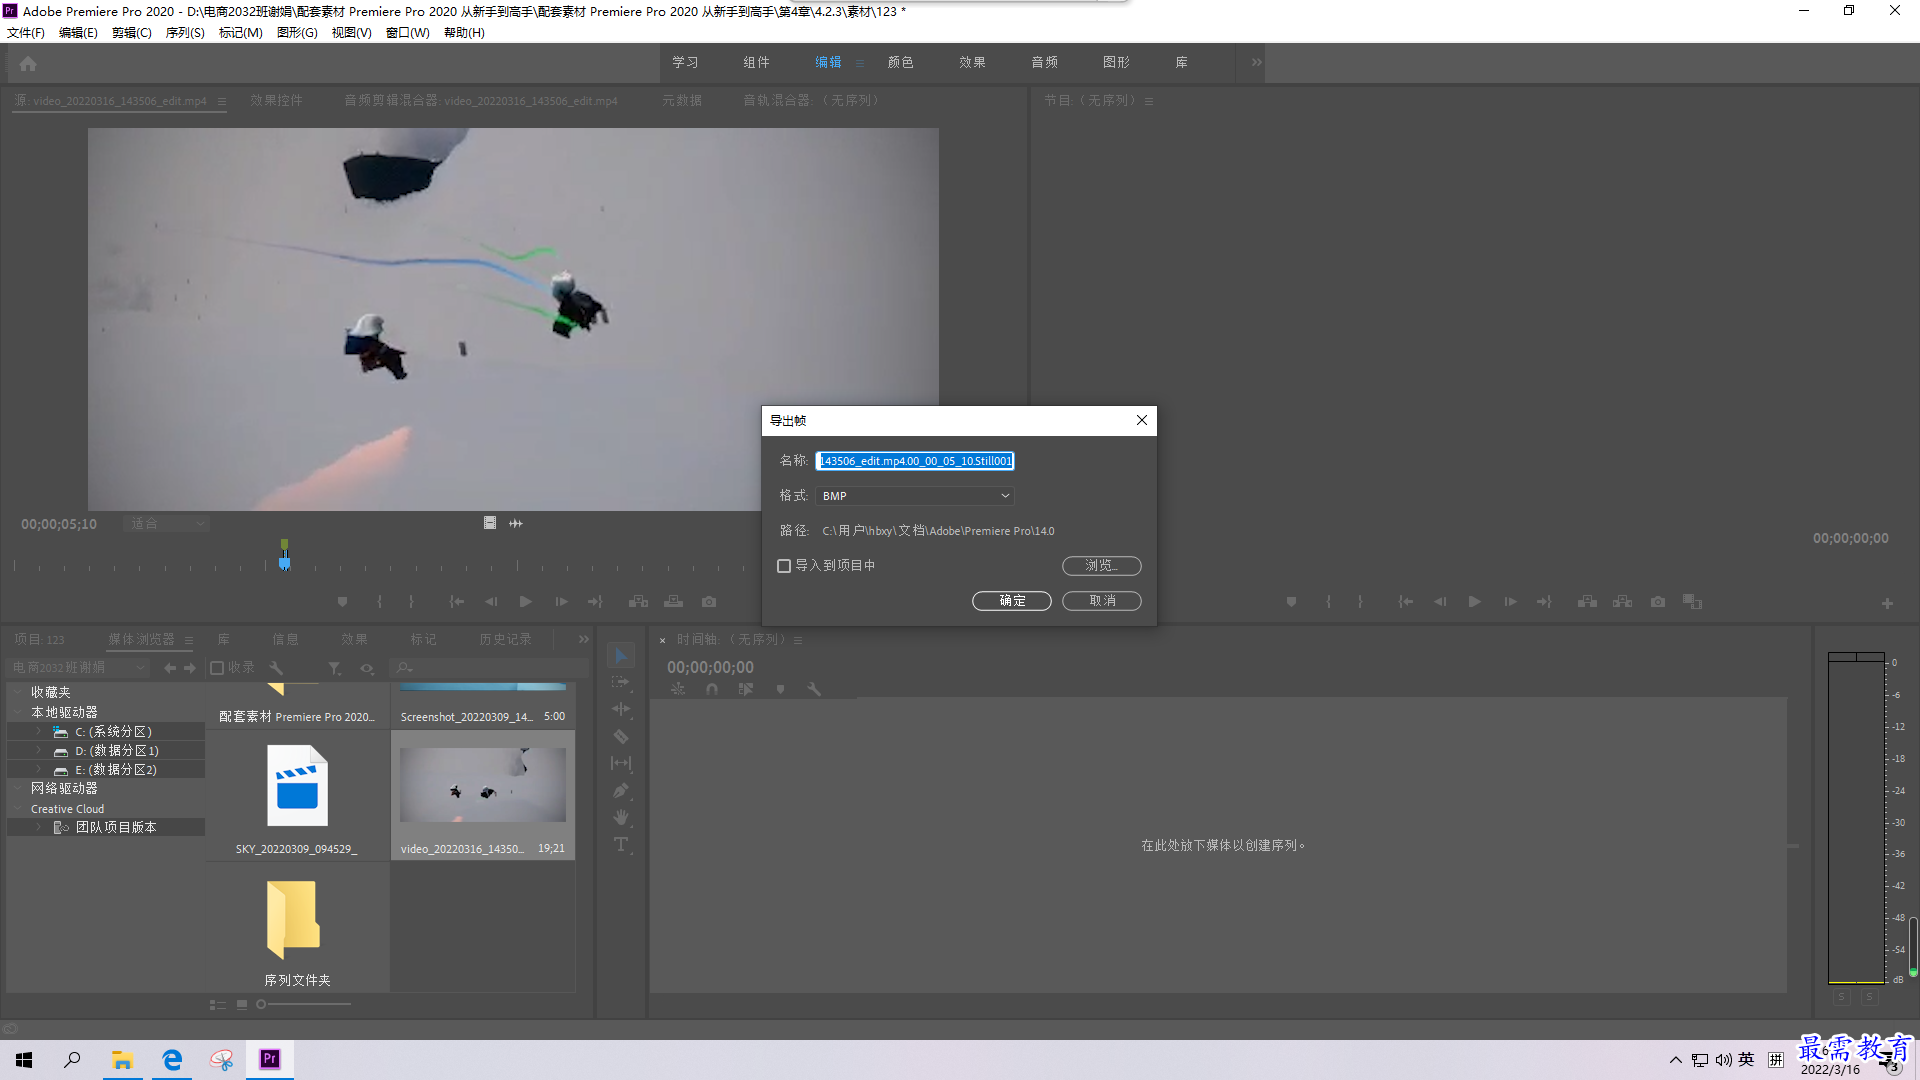Collapse Local Drives section
This screenshot has height=1080, width=1920.
click(x=18, y=713)
